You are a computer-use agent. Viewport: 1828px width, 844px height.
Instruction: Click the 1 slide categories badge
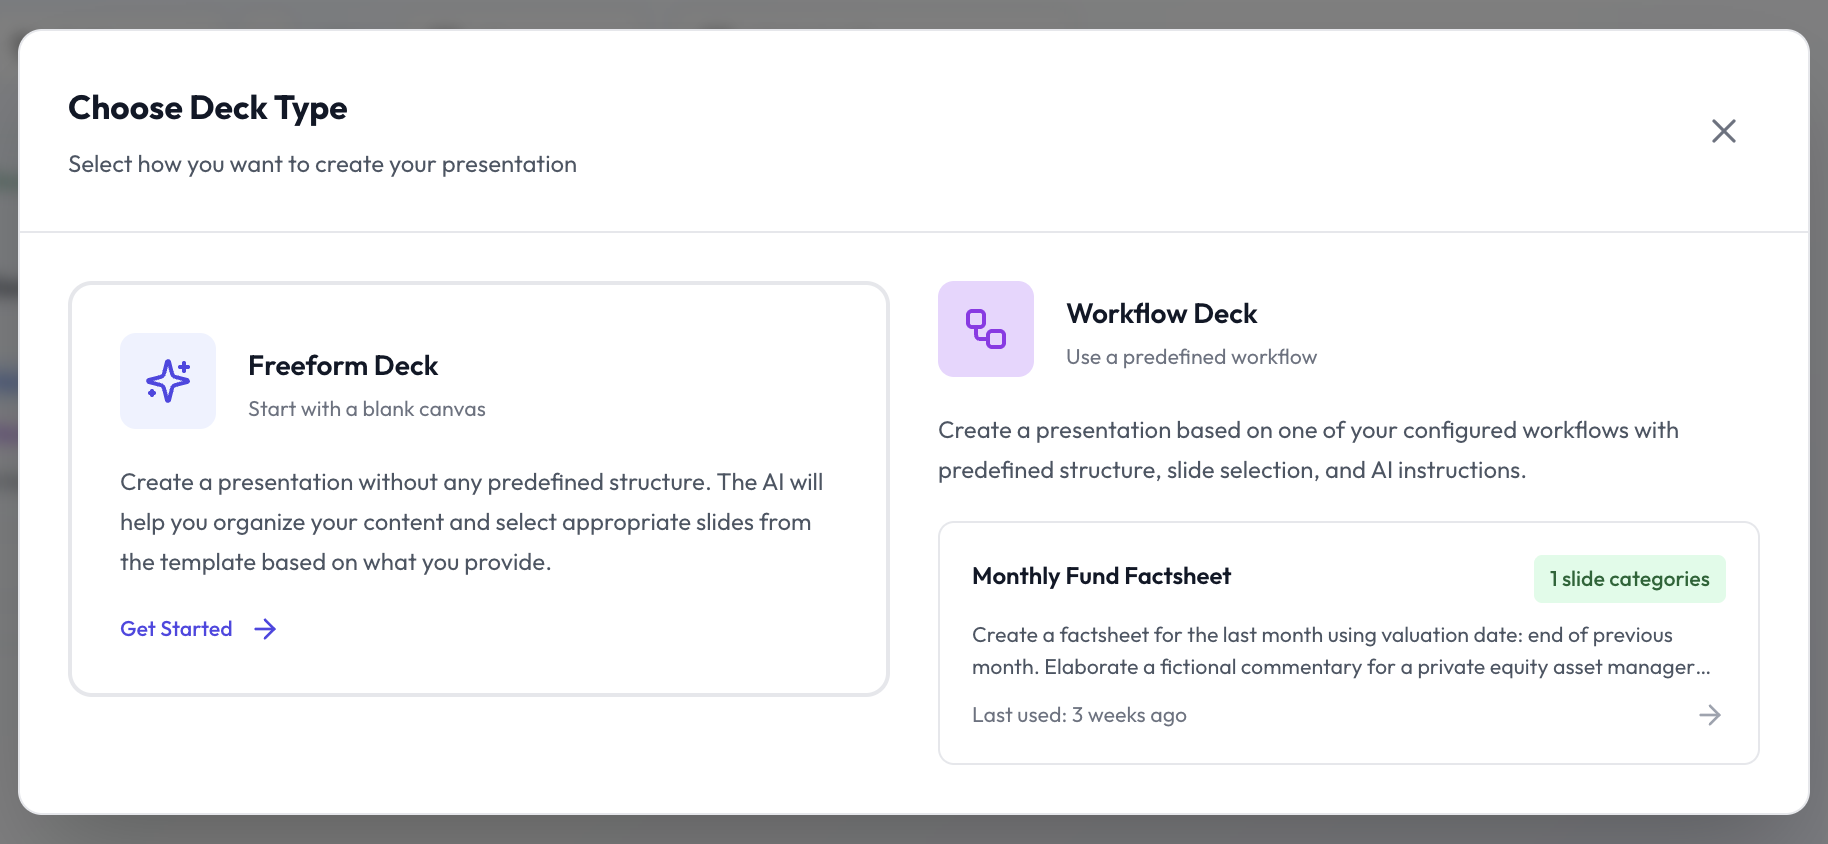click(1629, 579)
